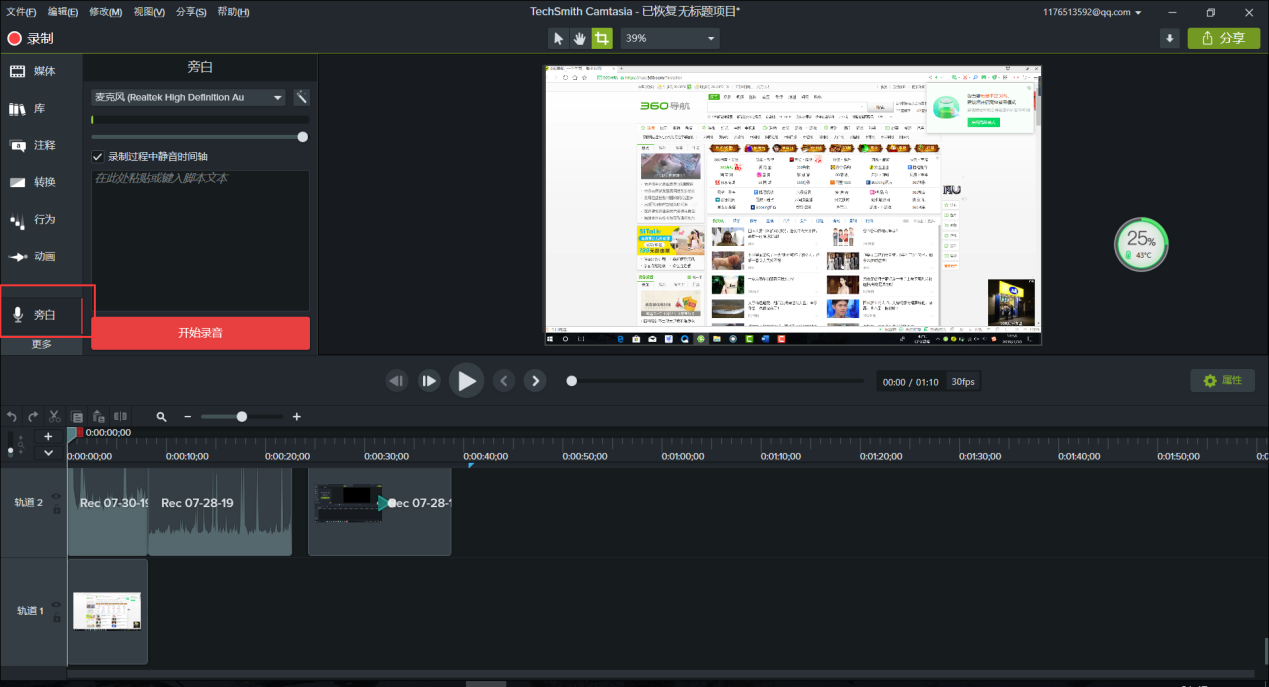Open the 属性 properties panel button
The height and width of the screenshot is (687, 1269).
coord(1222,380)
